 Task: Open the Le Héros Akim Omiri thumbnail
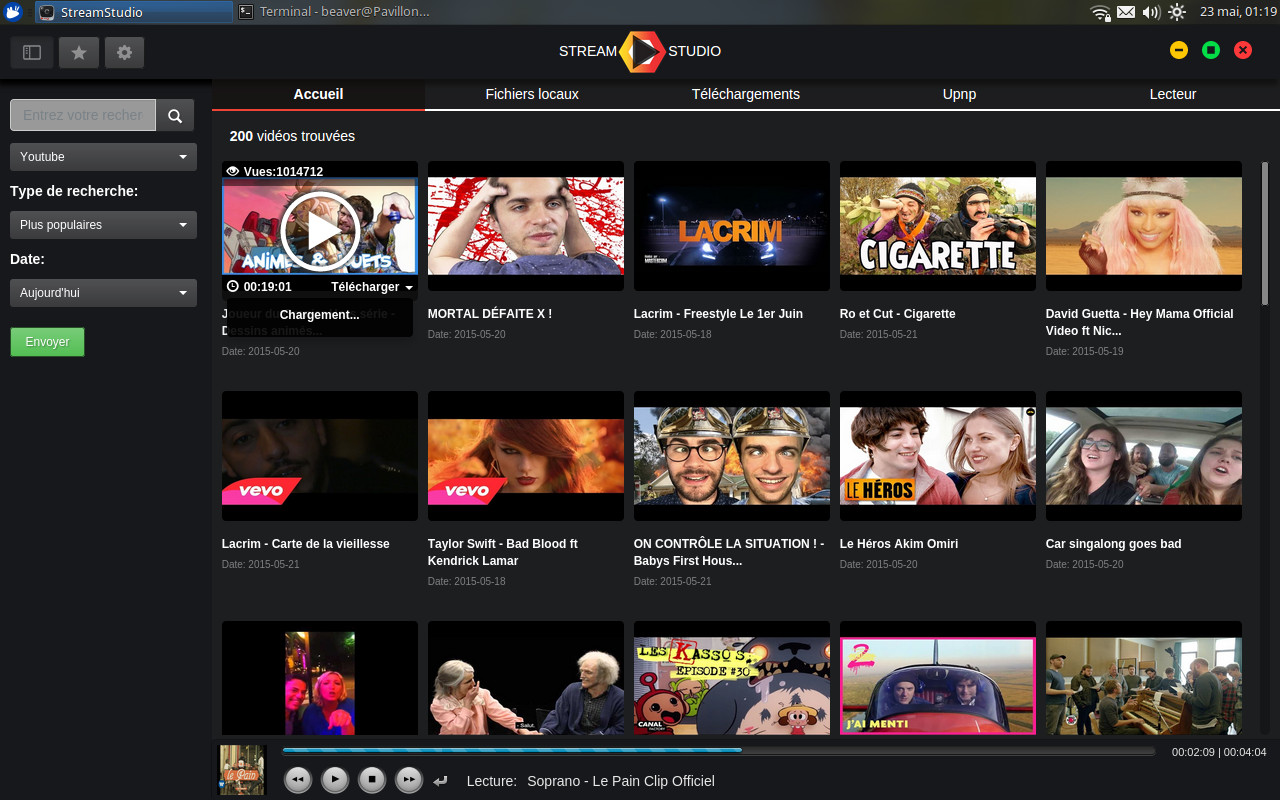tap(938, 456)
